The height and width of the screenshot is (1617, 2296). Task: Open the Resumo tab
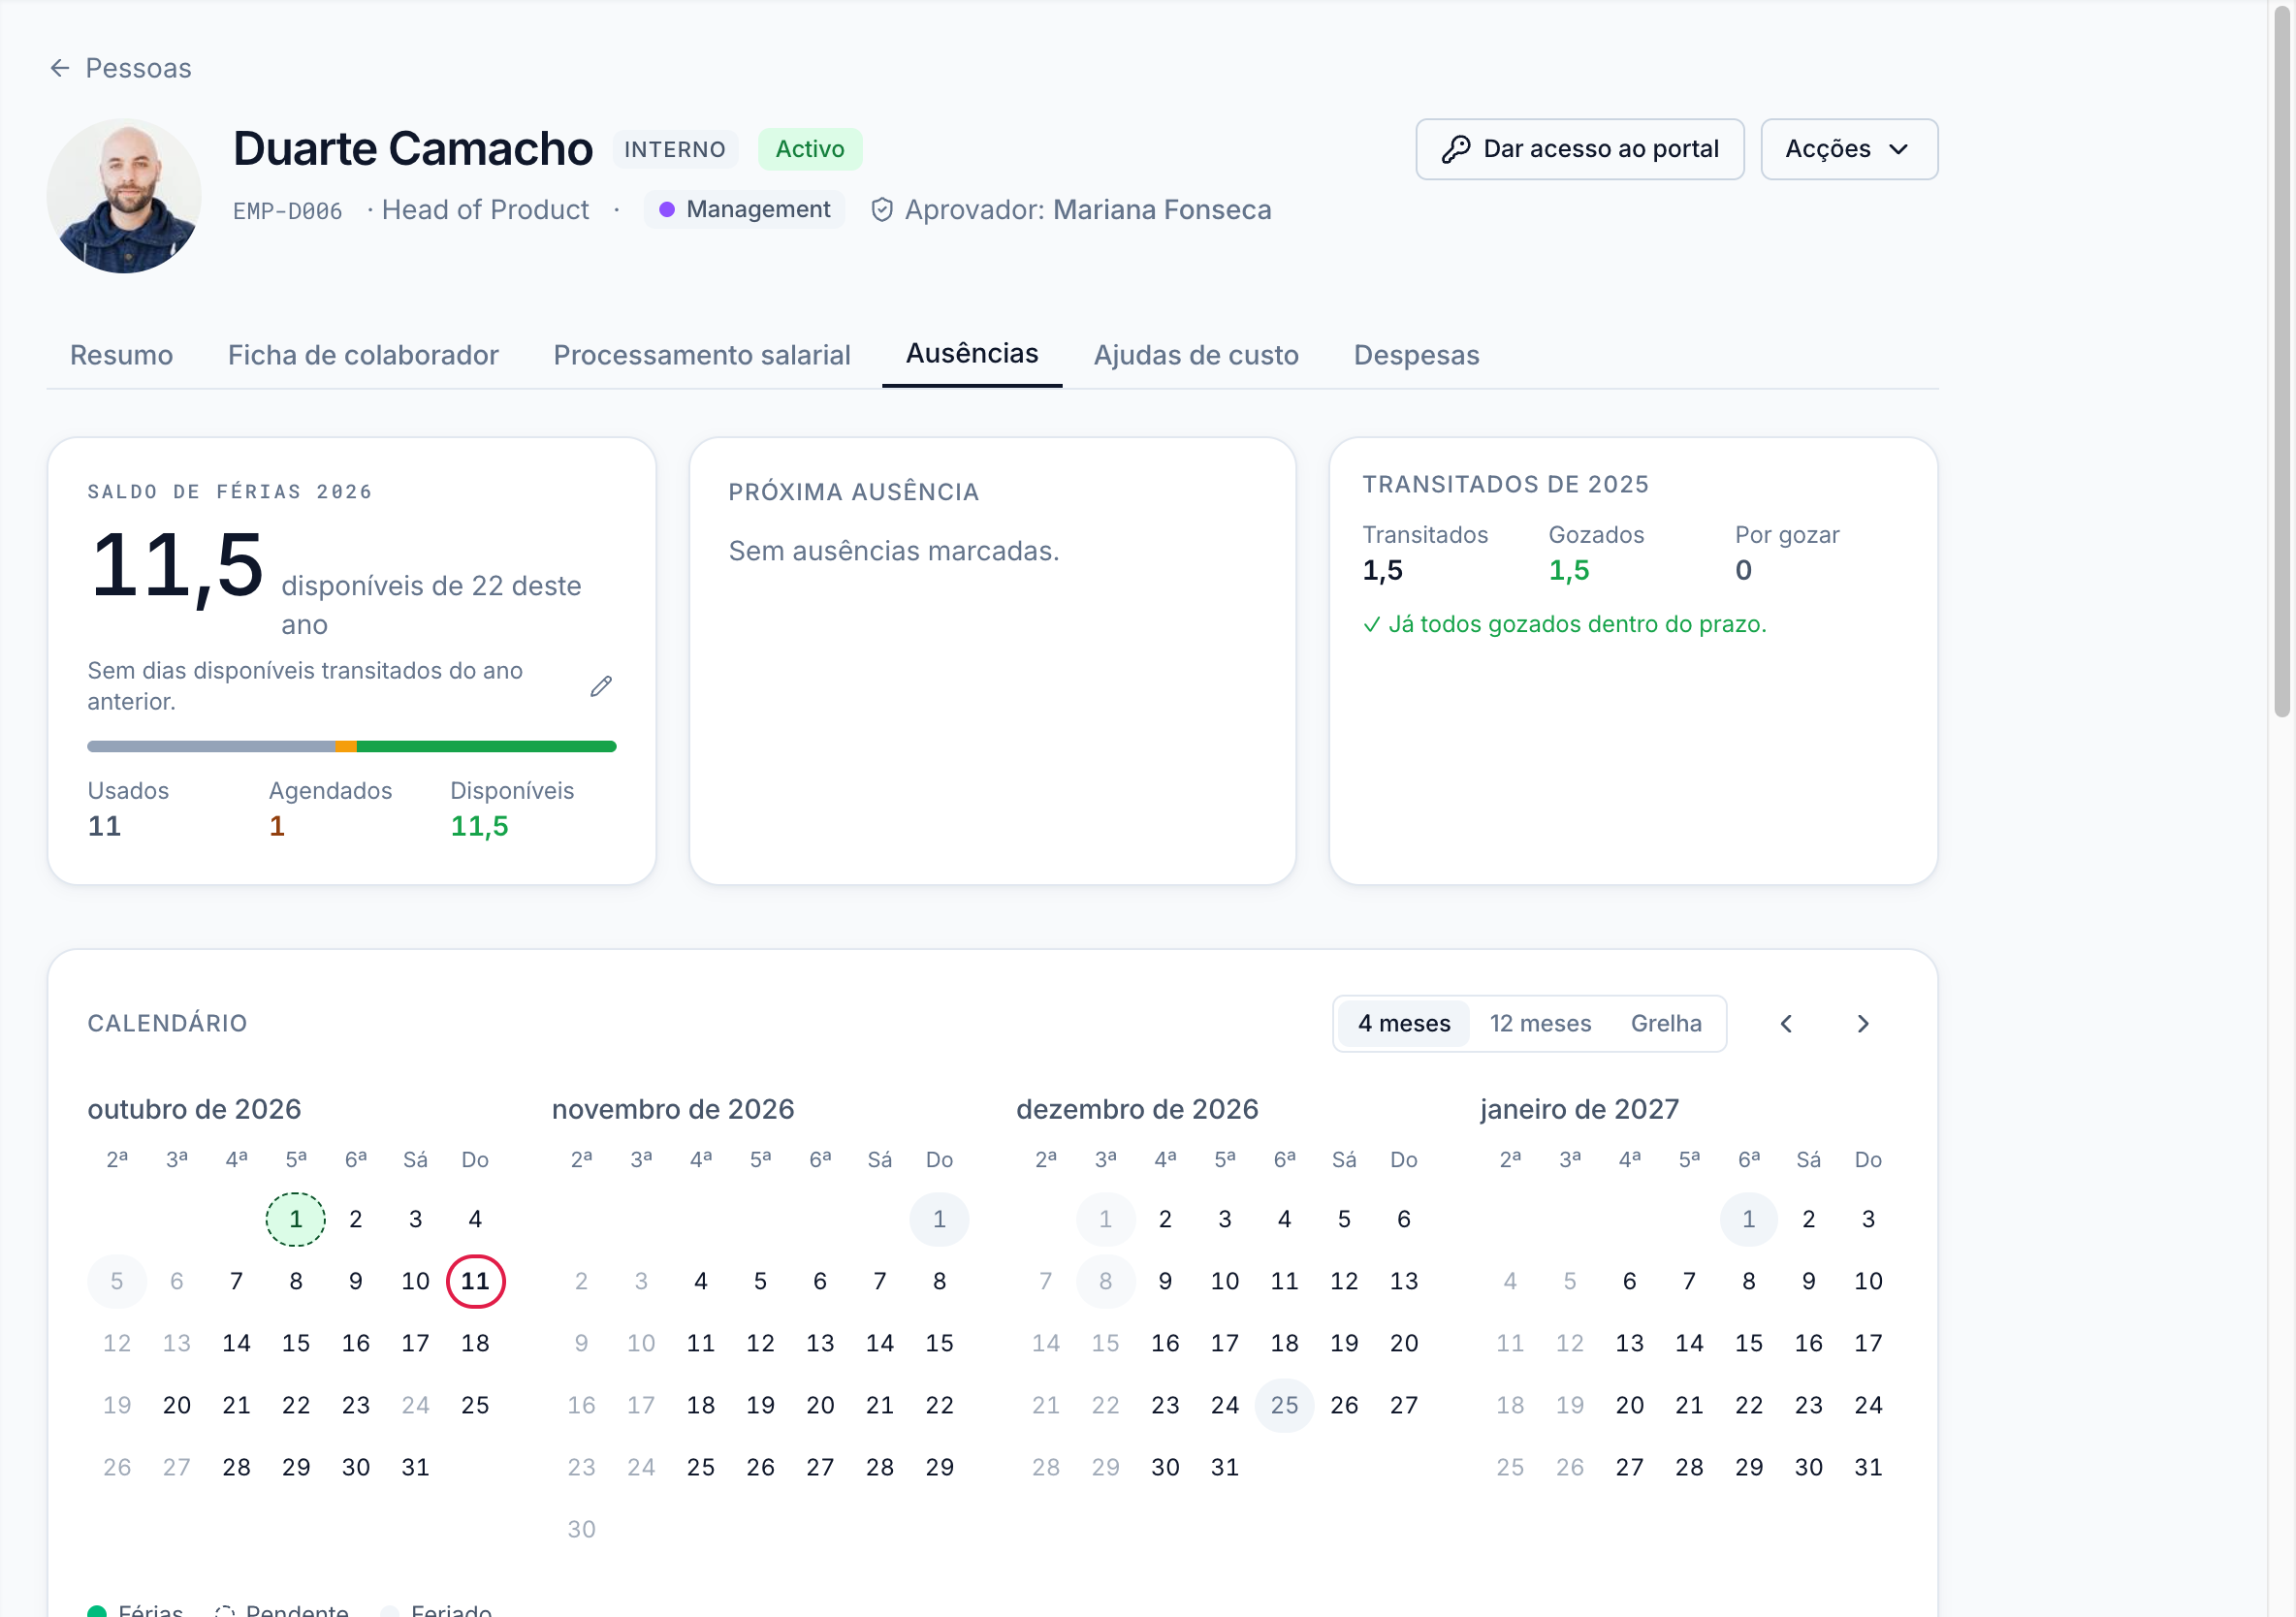(x=121, y=355)
